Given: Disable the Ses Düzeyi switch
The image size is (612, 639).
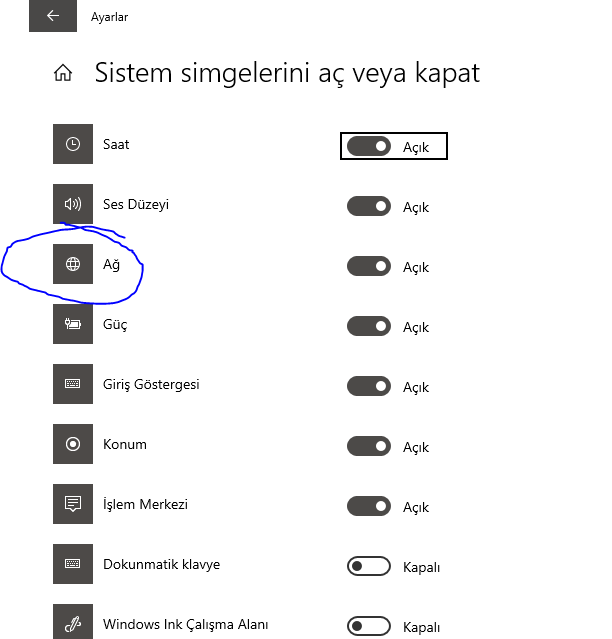Looking at the screenshot, I should pyautogui.click(x=368, y=207).
